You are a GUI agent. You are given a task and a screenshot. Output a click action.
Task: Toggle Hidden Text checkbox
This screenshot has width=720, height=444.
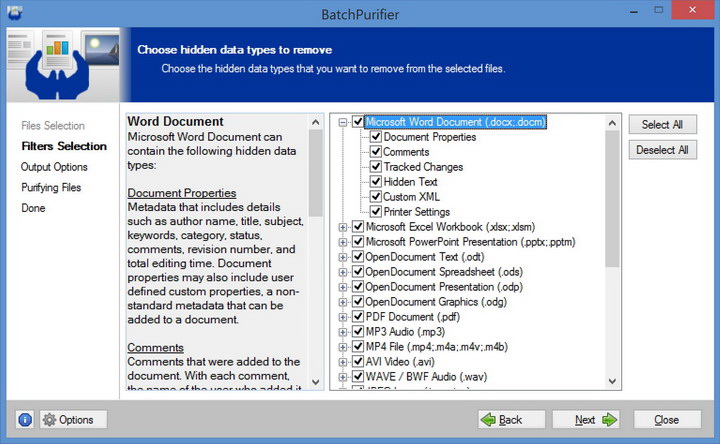click(x=376, y=181)
